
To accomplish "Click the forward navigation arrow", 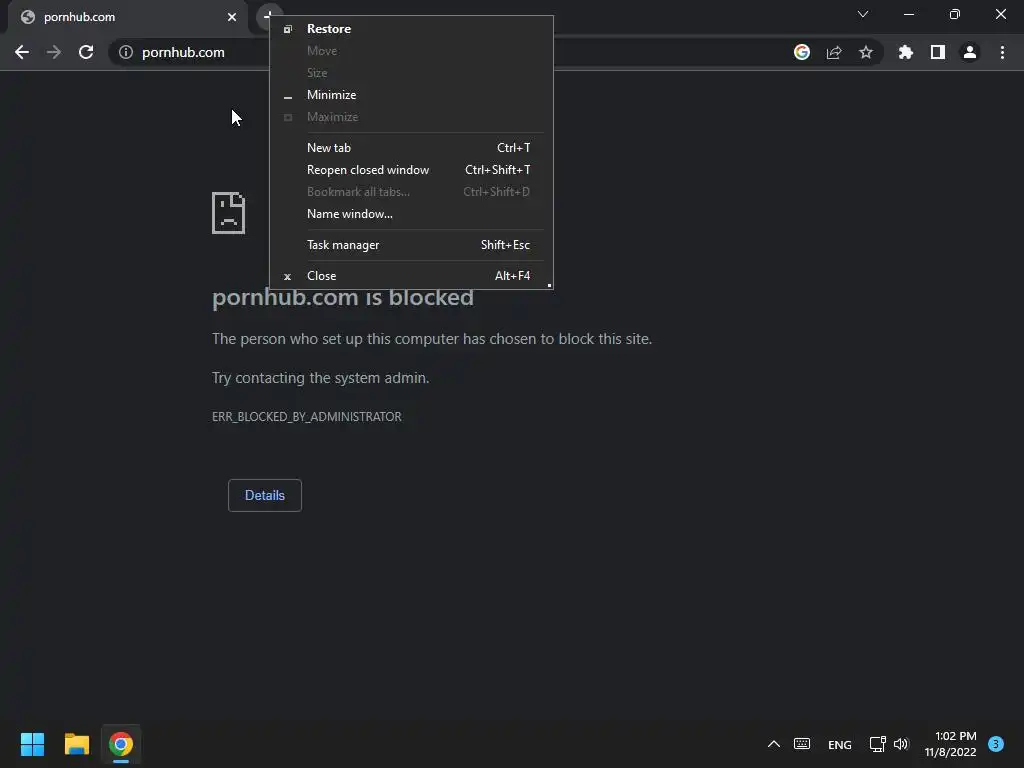I will (x=54, y=52).
